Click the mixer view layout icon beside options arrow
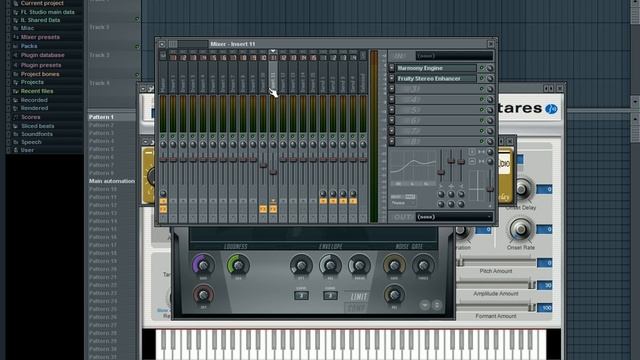Screen dimensions: 640x360 click(173, 44)
